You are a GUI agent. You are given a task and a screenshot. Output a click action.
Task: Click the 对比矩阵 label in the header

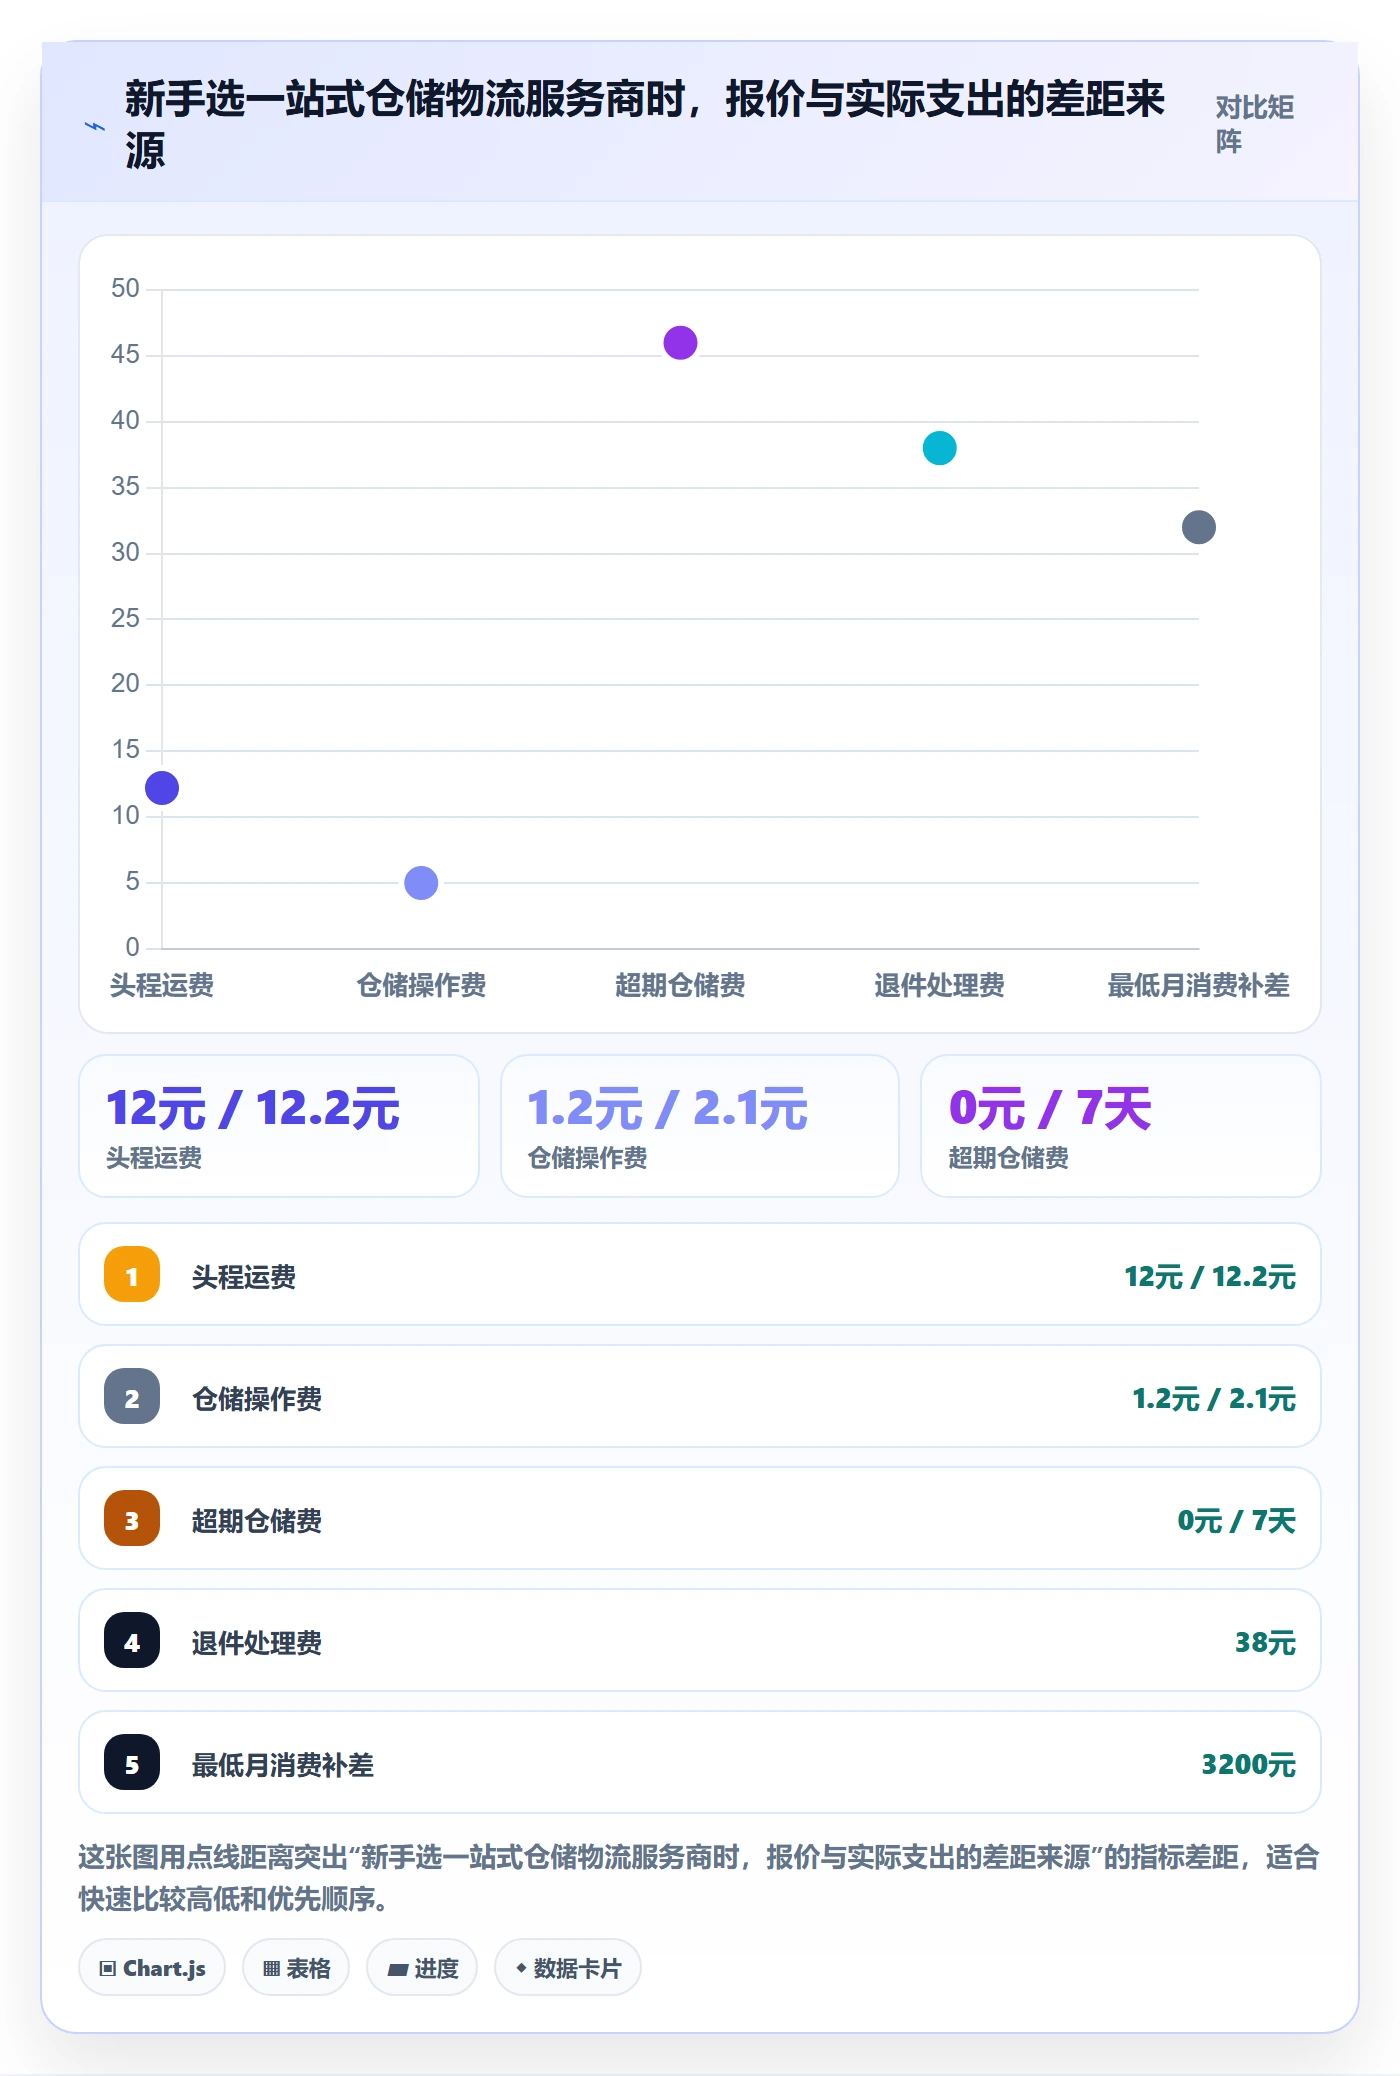tap(1255, 124)
